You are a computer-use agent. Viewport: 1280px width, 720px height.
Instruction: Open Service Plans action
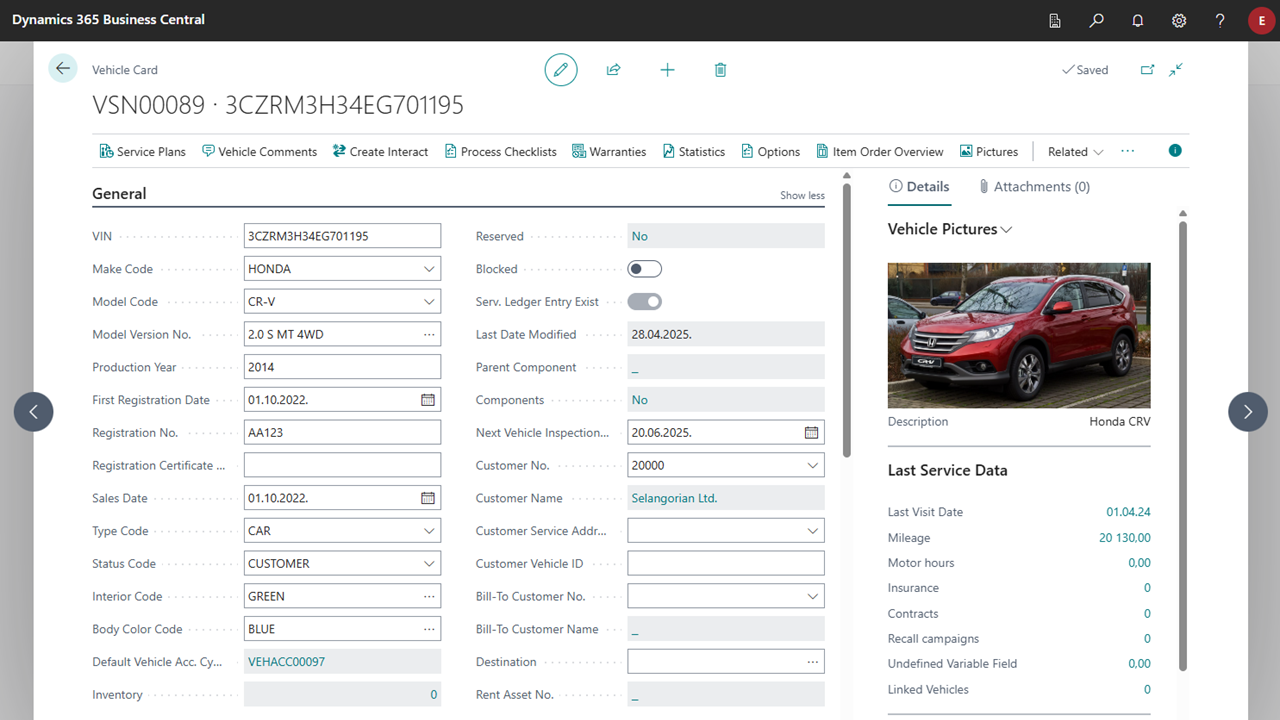tap(142, 151)
